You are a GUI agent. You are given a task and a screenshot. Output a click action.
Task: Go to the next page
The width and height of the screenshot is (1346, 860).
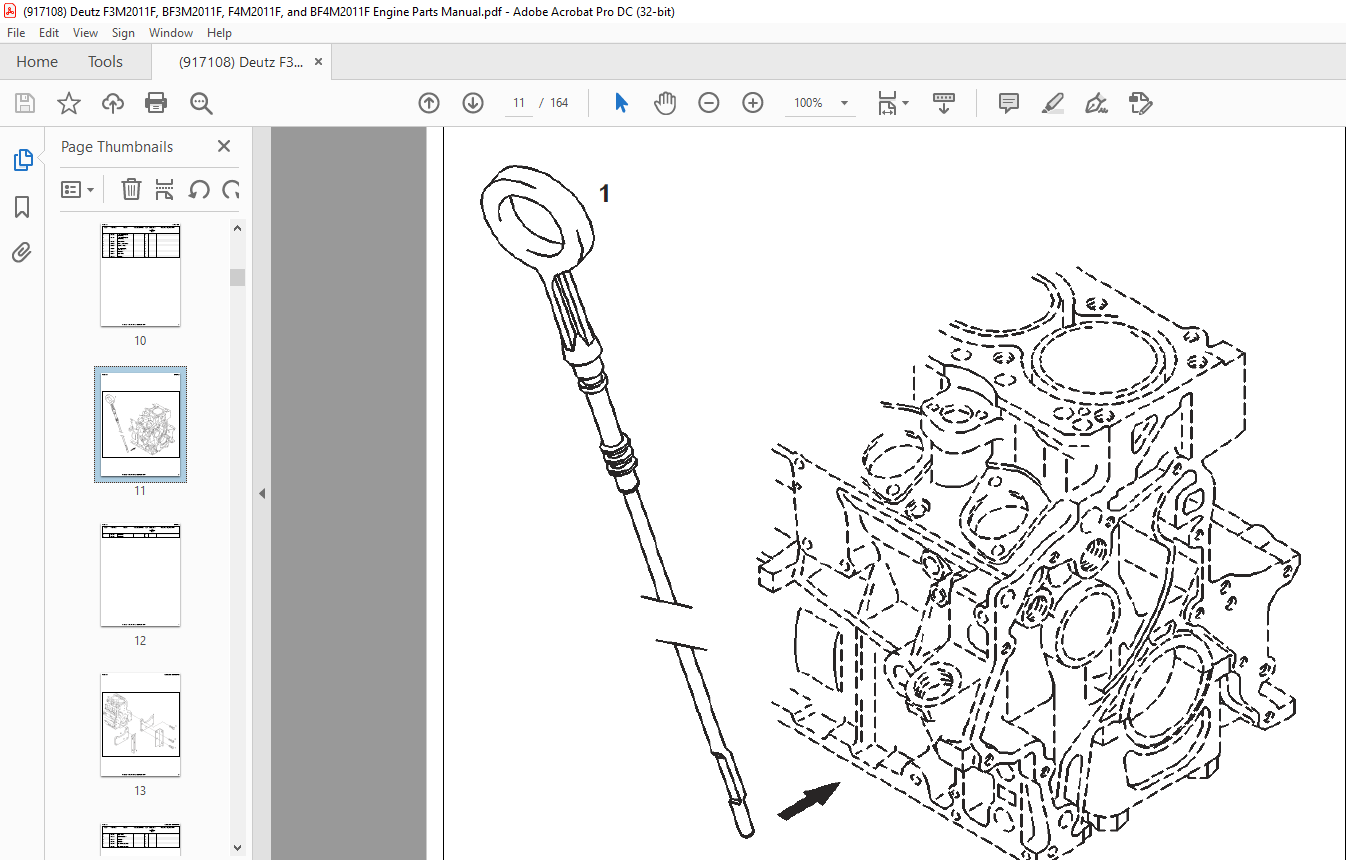click(473, 103)
